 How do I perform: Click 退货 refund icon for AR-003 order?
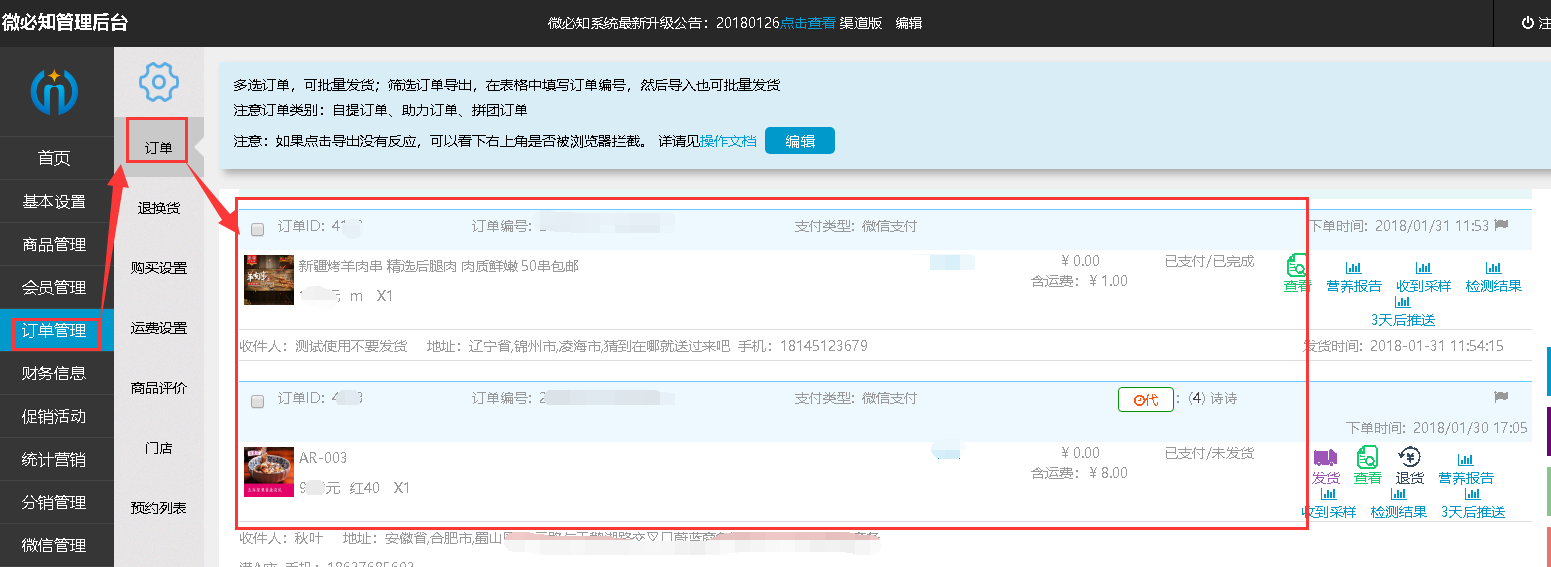point(1409,467)
